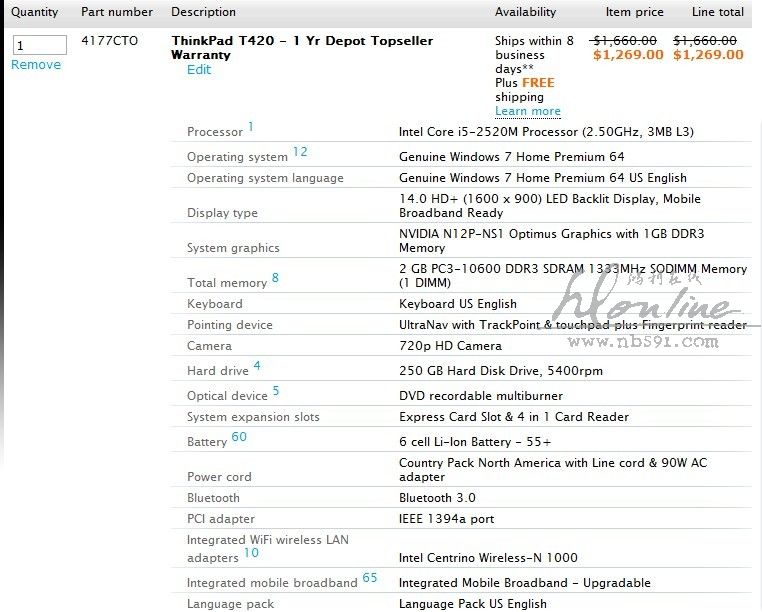Open footnote 10 beside WiFi adapters
Image resolution: width=762 pixels, height=612 pixels.
251,553
